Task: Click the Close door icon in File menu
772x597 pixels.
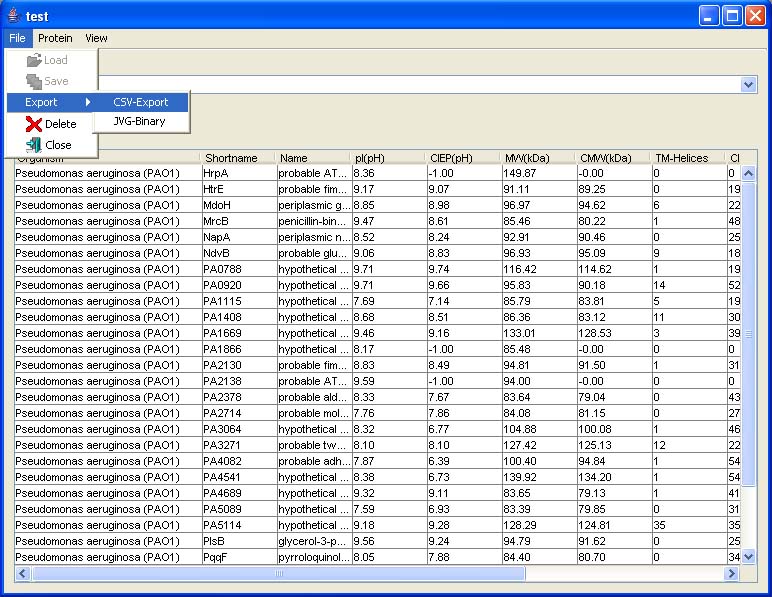Action: click(x=33, y=145)
